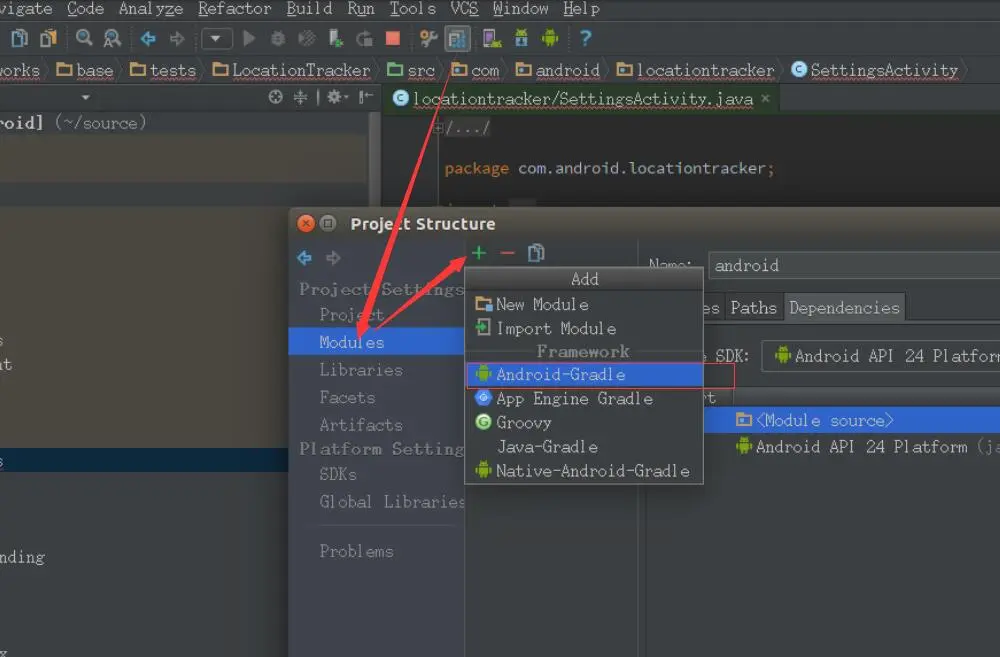Click the Run play icon
Screen dimensions: 1000x657
click(249, 39)
